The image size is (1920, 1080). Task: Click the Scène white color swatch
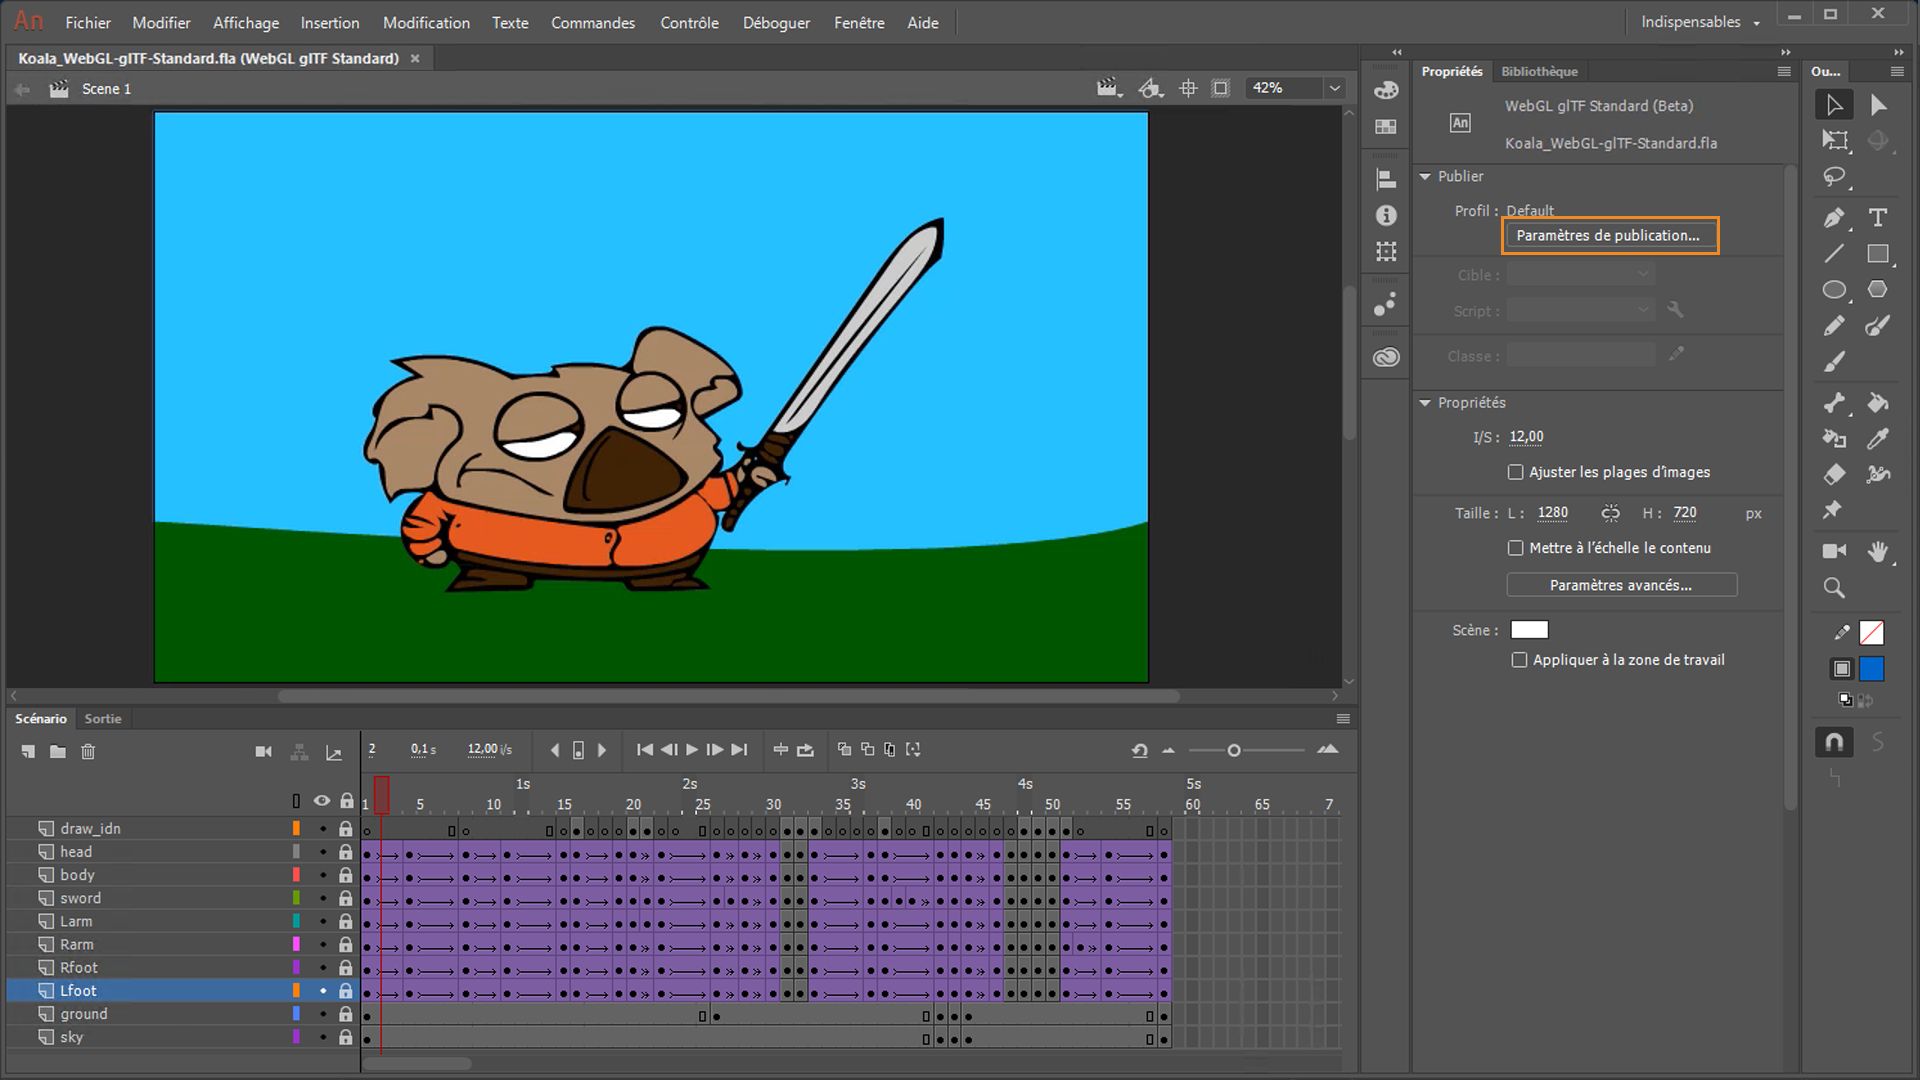point(1529,630)
